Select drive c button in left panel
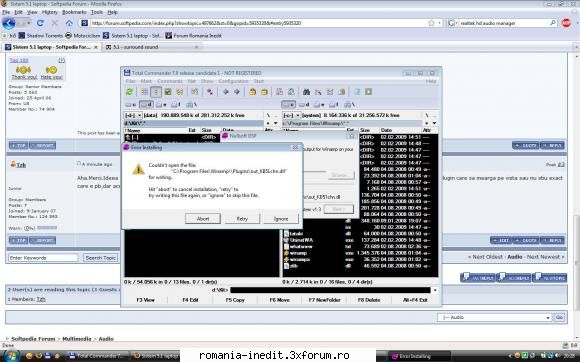This screenshot has width=580, height=362. 131,105
